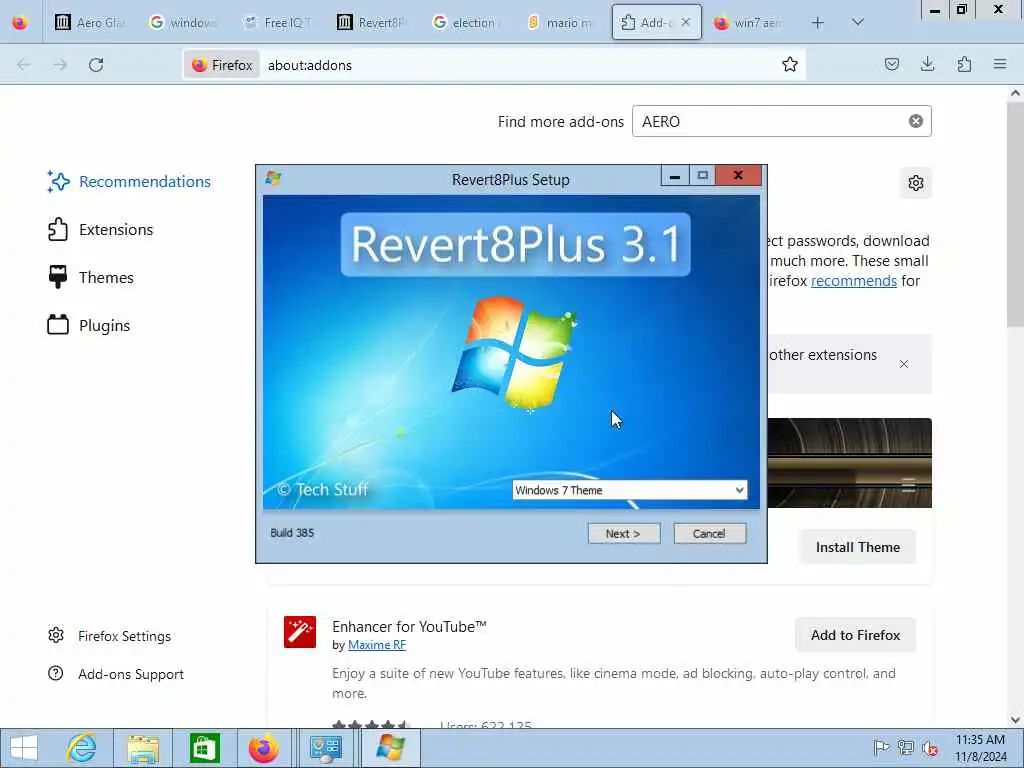Screen dimensions: 1024x768
Task: Open the Extensions toolbar puzzle icon
Action: pos(964,65)
